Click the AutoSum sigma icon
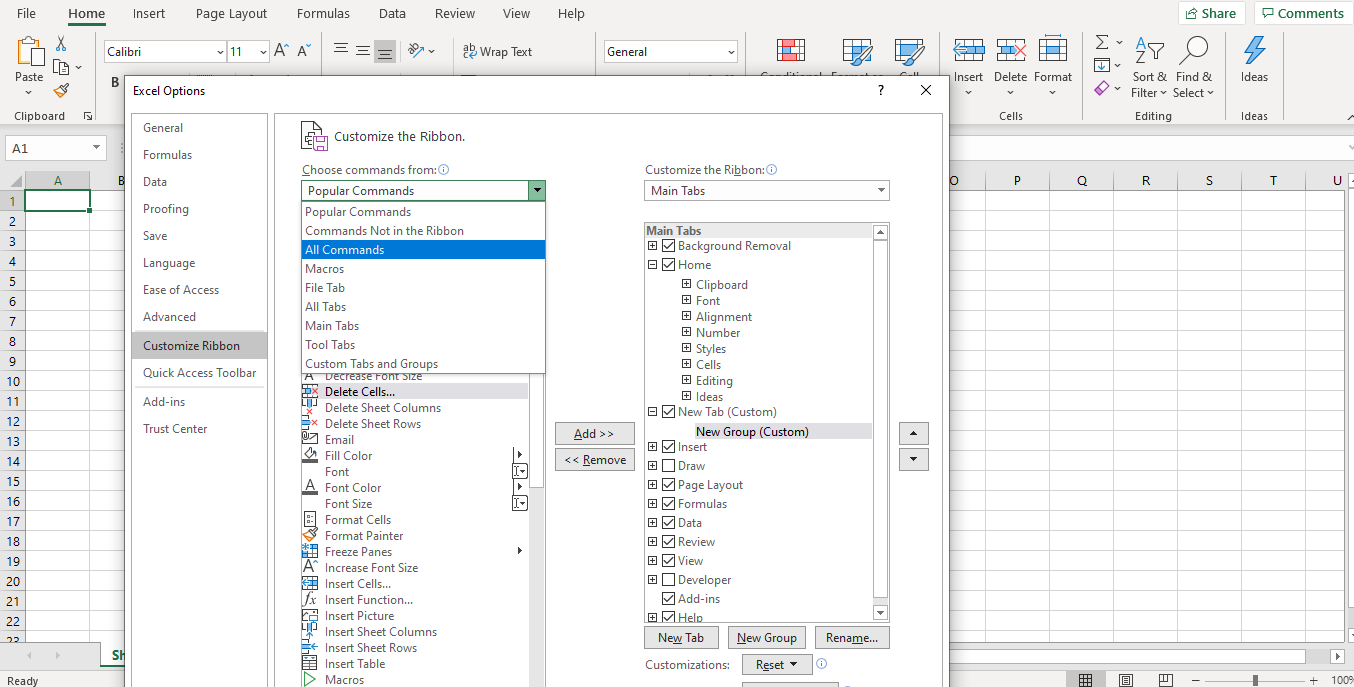The image size is (1354, 687). pyautogui.click(x=1102, y=43)
